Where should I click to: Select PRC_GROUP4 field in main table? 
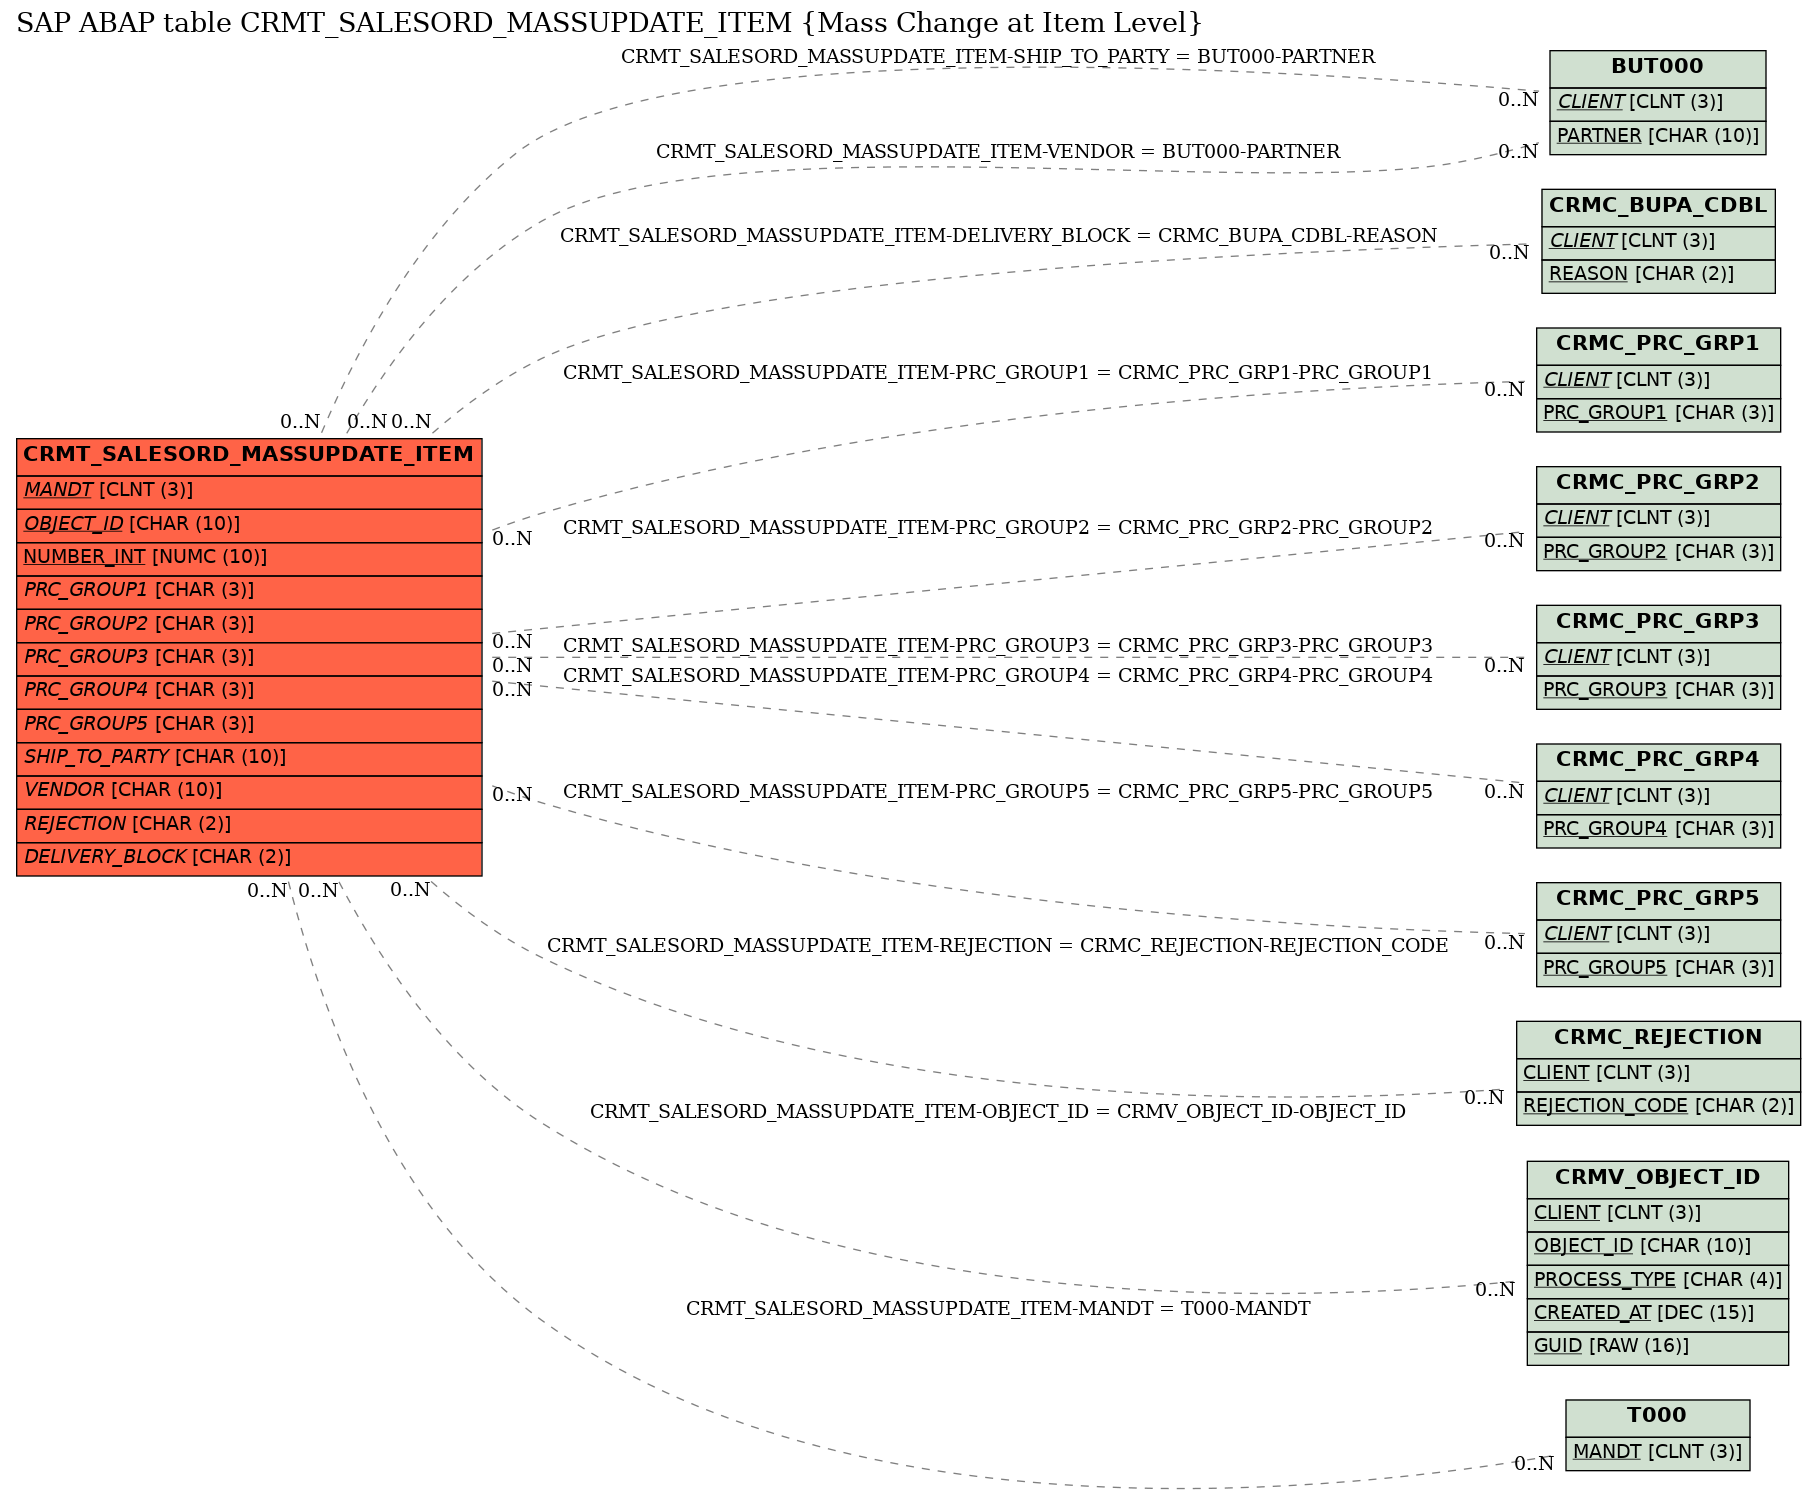(249, 691)
